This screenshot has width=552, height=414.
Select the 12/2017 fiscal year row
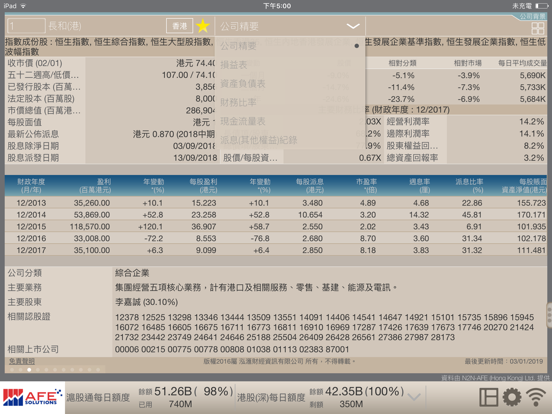pyautogui.click(x=276, y=250)
